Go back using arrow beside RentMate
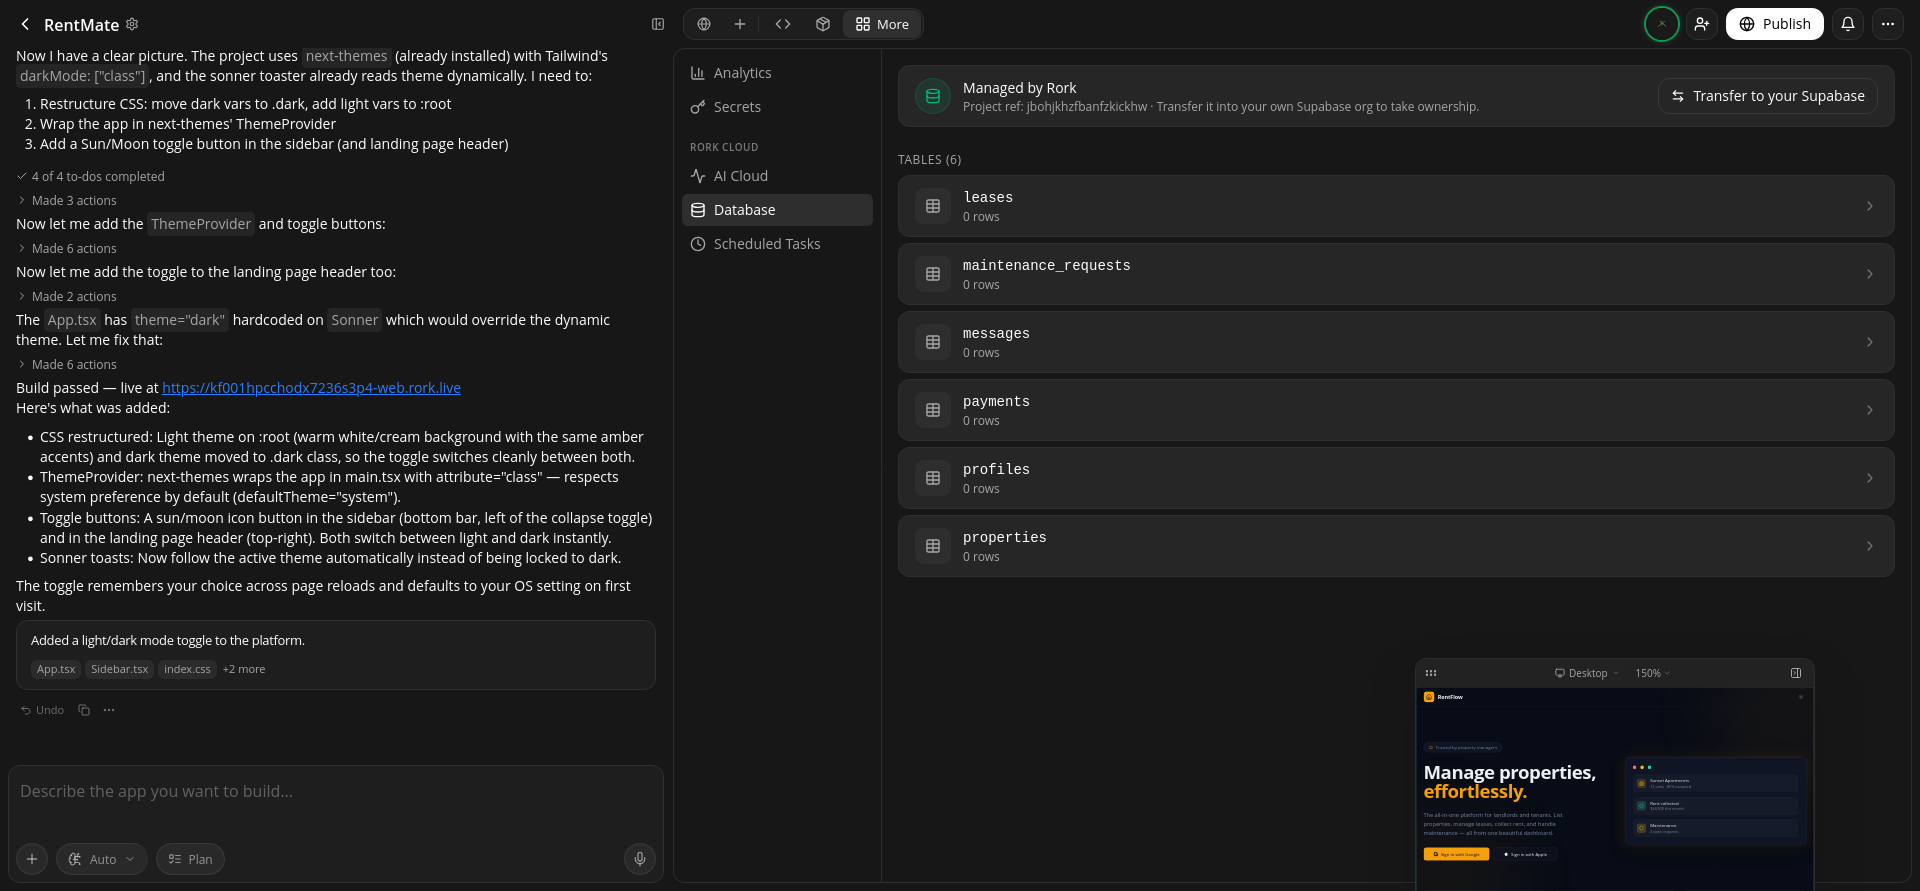This screenshot has width=1920, height=891. pos(25,24)
